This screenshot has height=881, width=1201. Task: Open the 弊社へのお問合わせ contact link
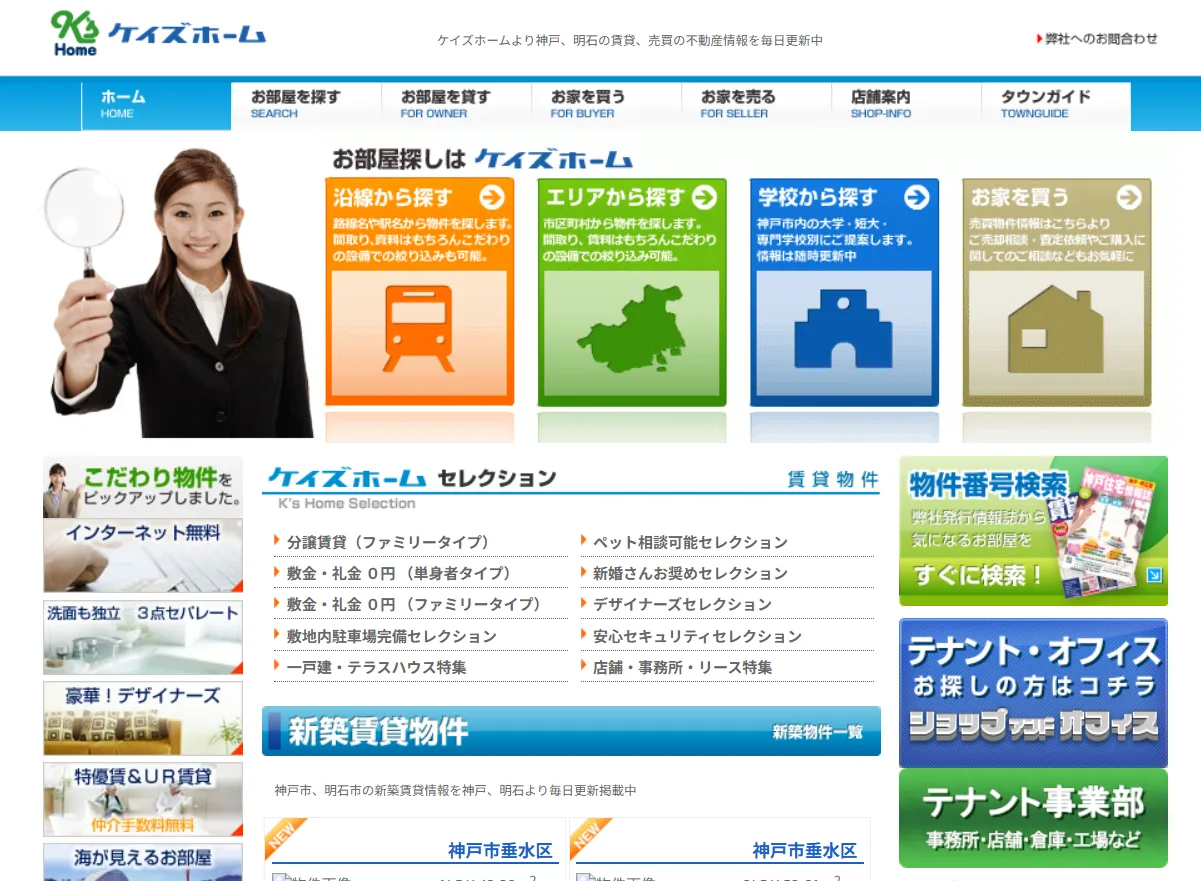(x=1097, y=39)
